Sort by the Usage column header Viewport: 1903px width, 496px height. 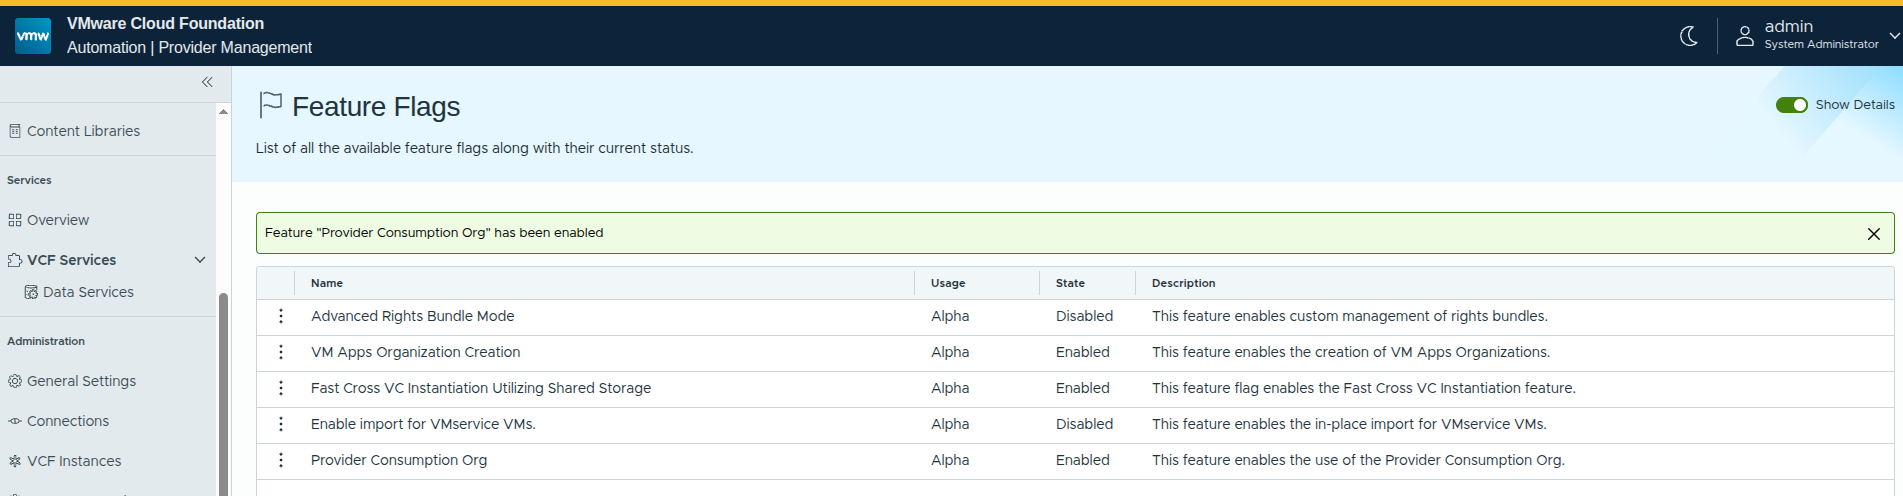pyautogui.click(x=948, y=283)
